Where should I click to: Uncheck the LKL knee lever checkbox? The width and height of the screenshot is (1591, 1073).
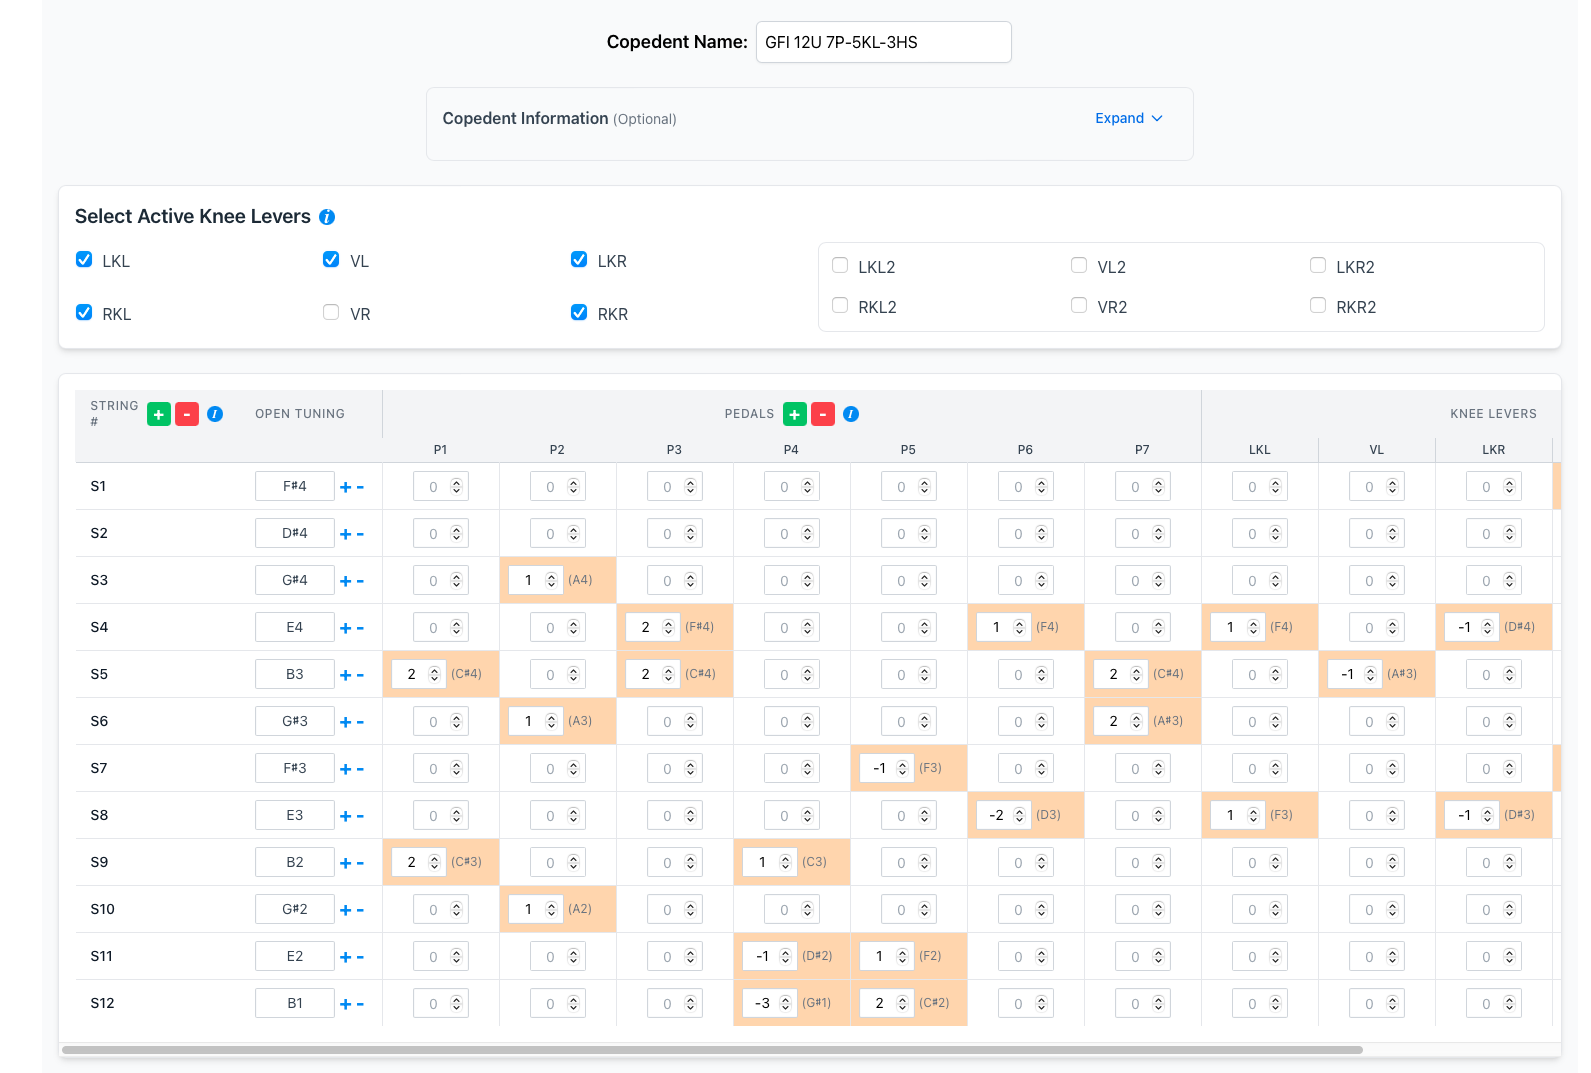[85, 260]
